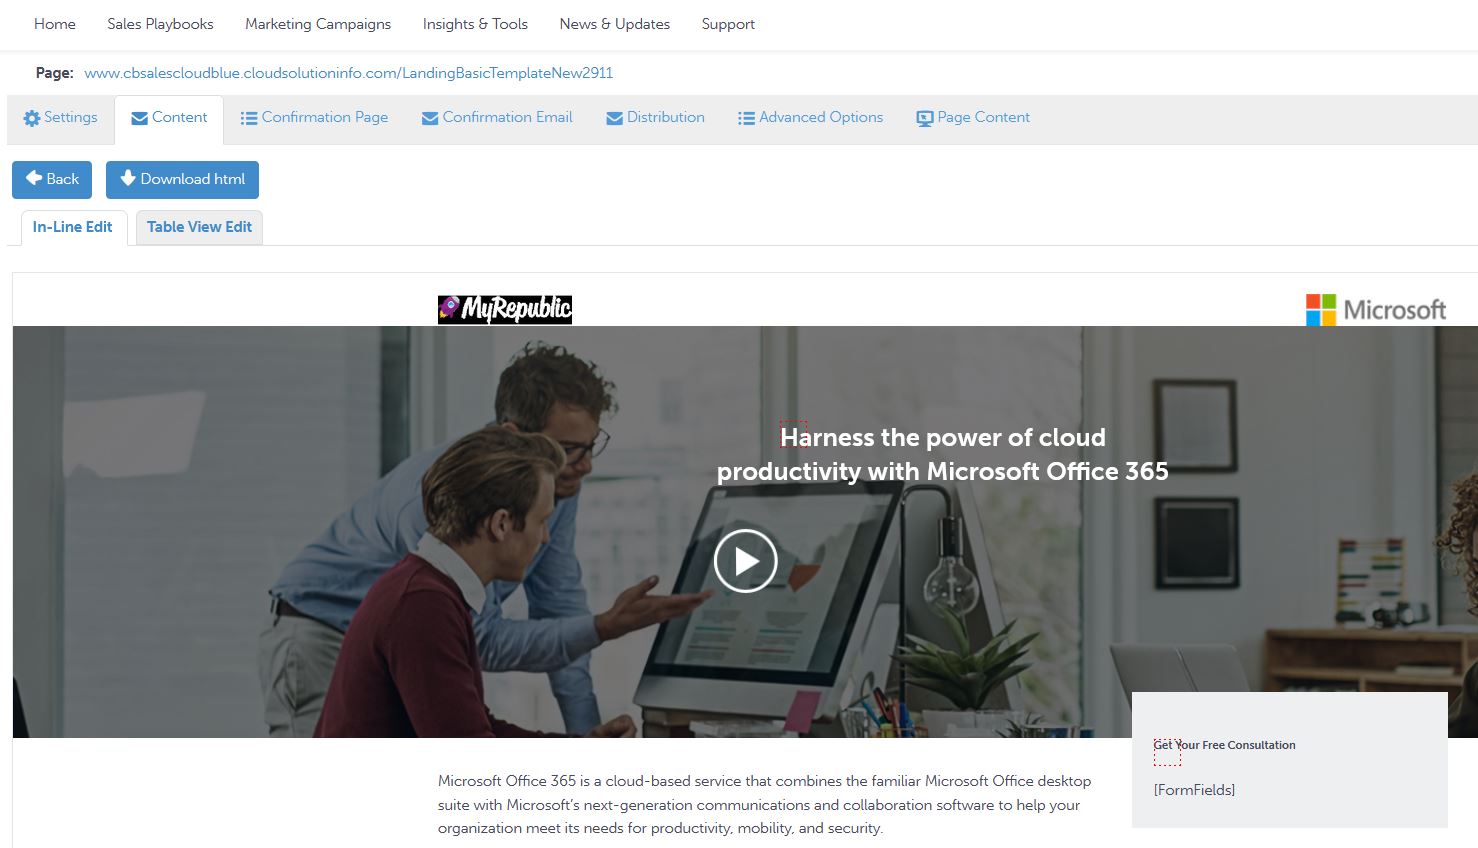Open the landing page URL link
The height and width of the screenshot is (848, 1478).
(348, 73)
